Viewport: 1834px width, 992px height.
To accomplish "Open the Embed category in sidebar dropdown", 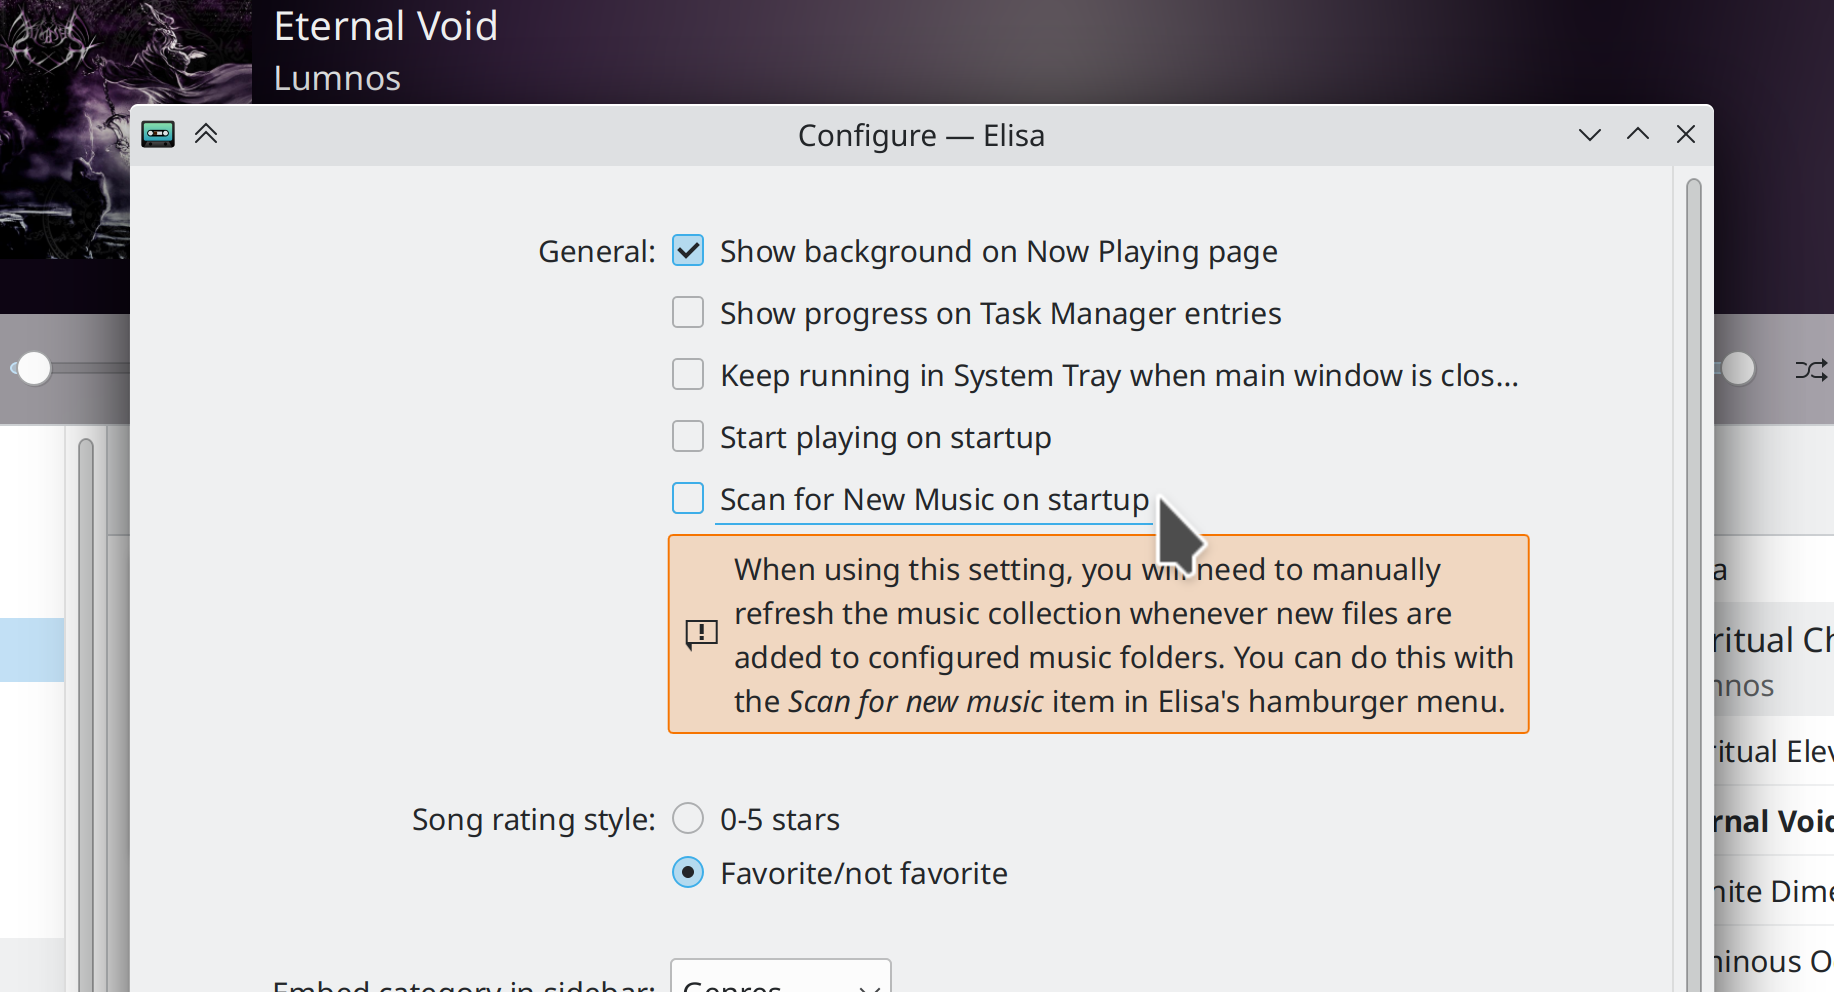I will pos(780,978).
